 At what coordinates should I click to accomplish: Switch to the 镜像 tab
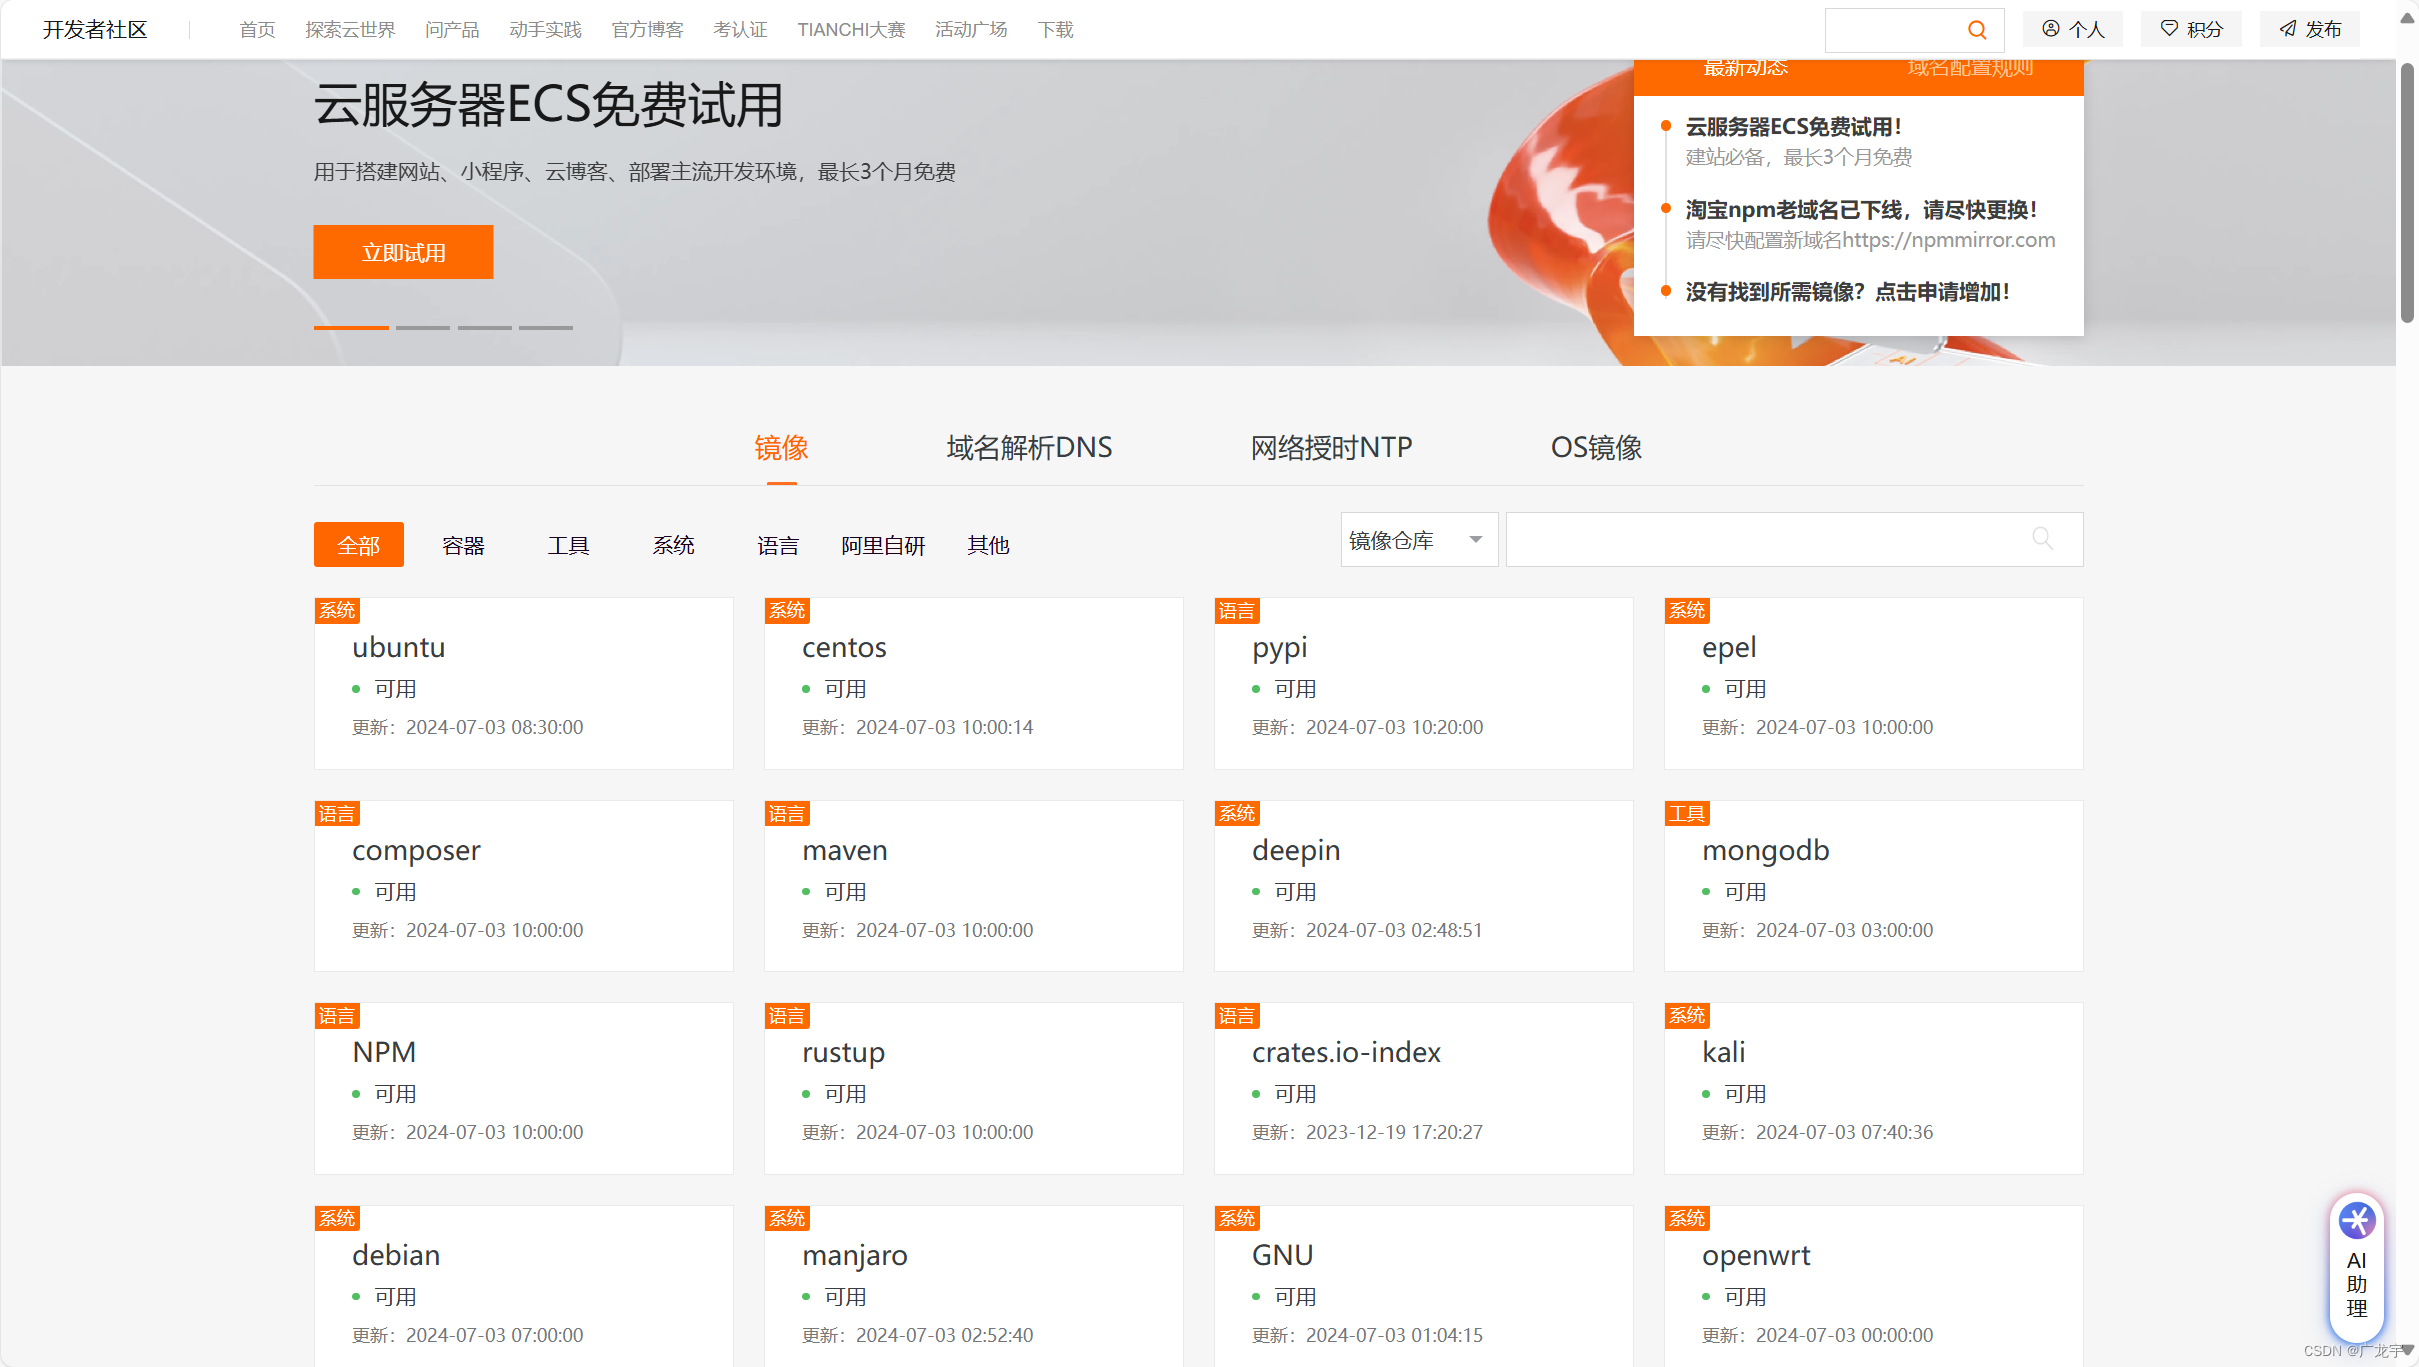[x=781, y=448]
